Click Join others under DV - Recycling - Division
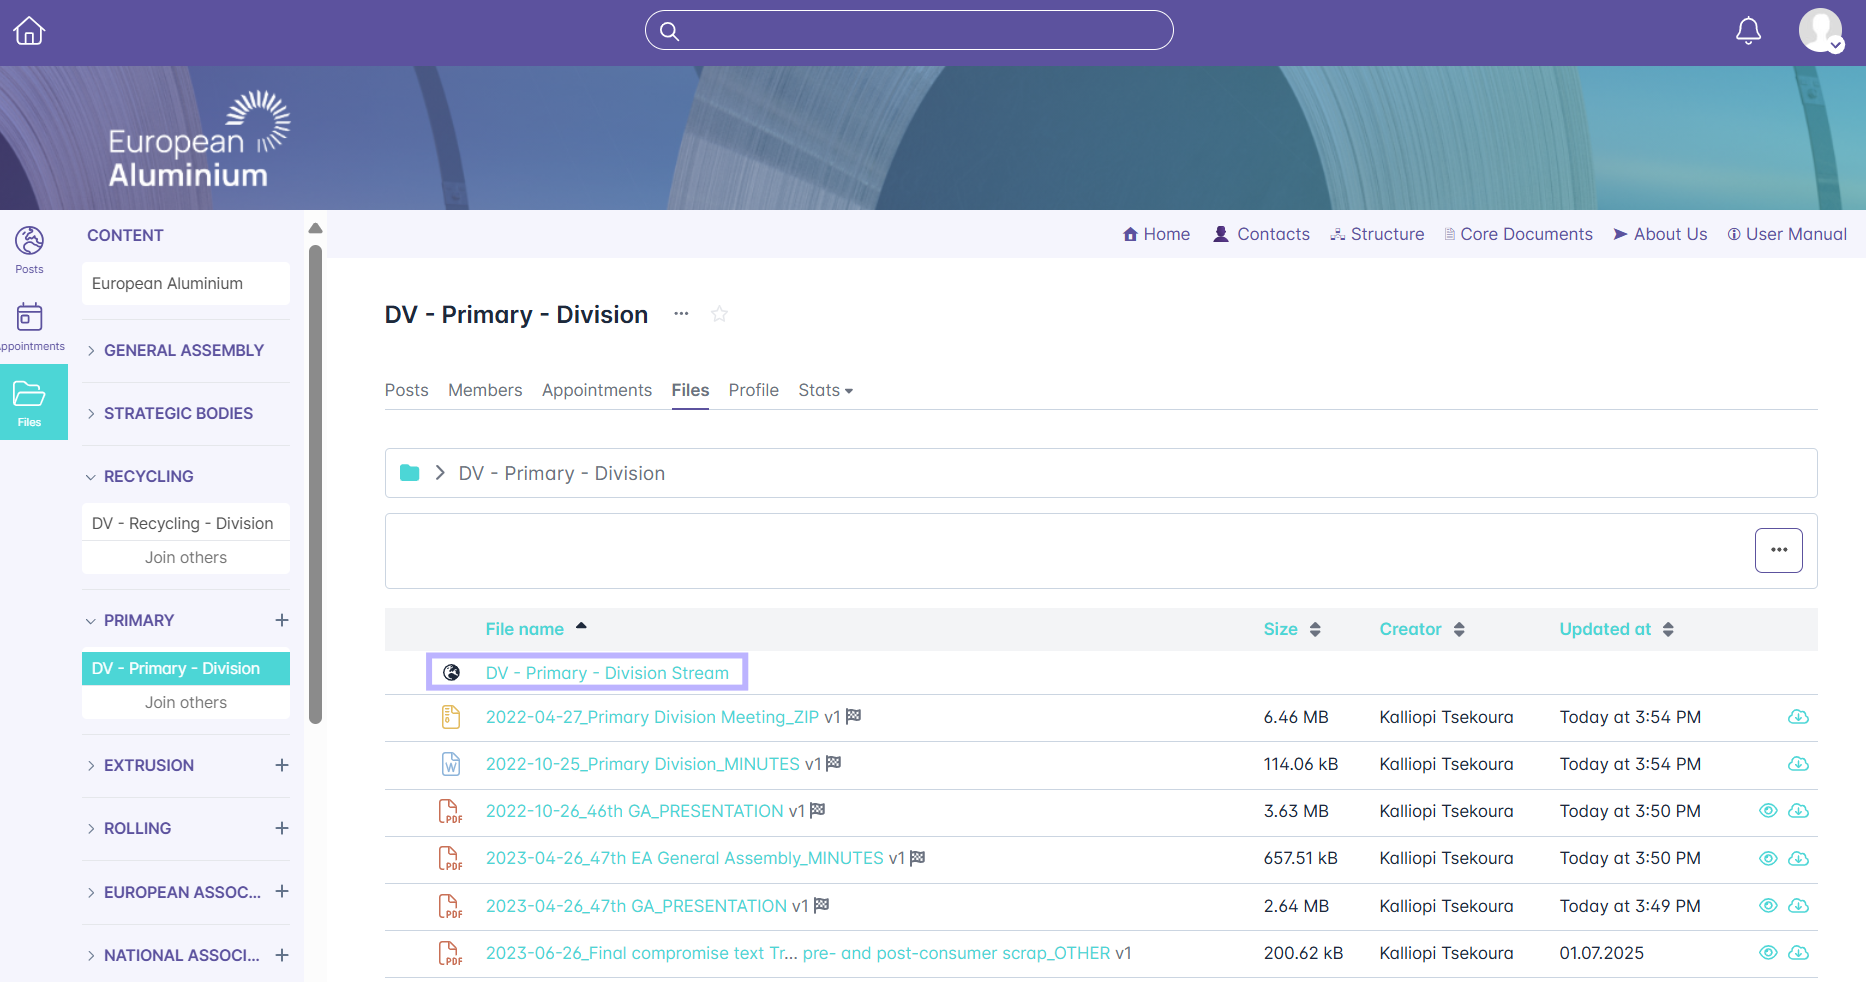 [x=186, y=557]
